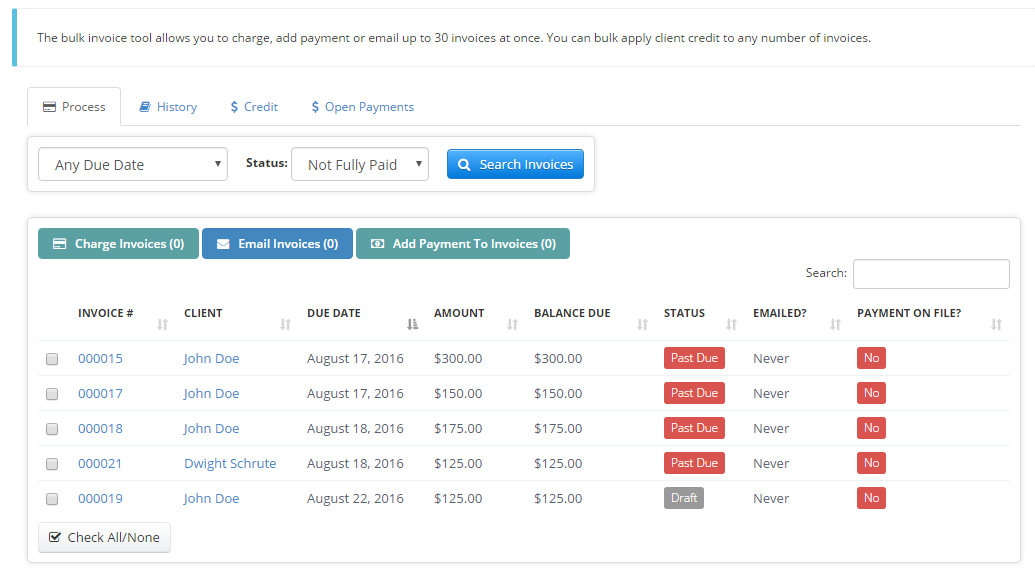Open invoice 000015 link
This screenshot has width=1035, height=572.
tap(100, 358)
